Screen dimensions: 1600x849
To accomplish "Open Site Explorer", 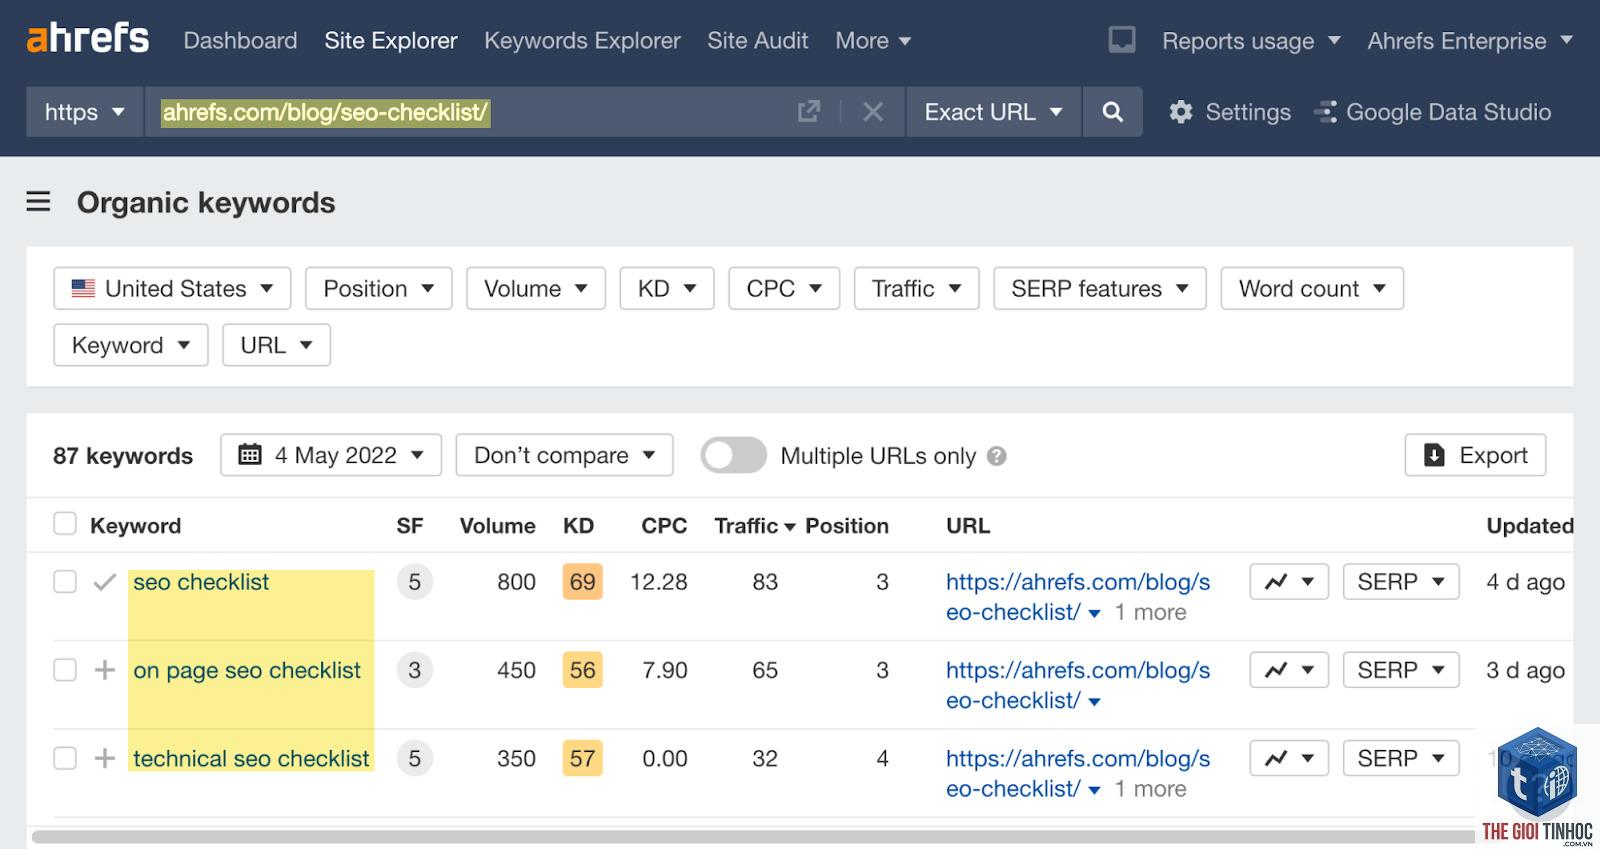I will [391, 40].
